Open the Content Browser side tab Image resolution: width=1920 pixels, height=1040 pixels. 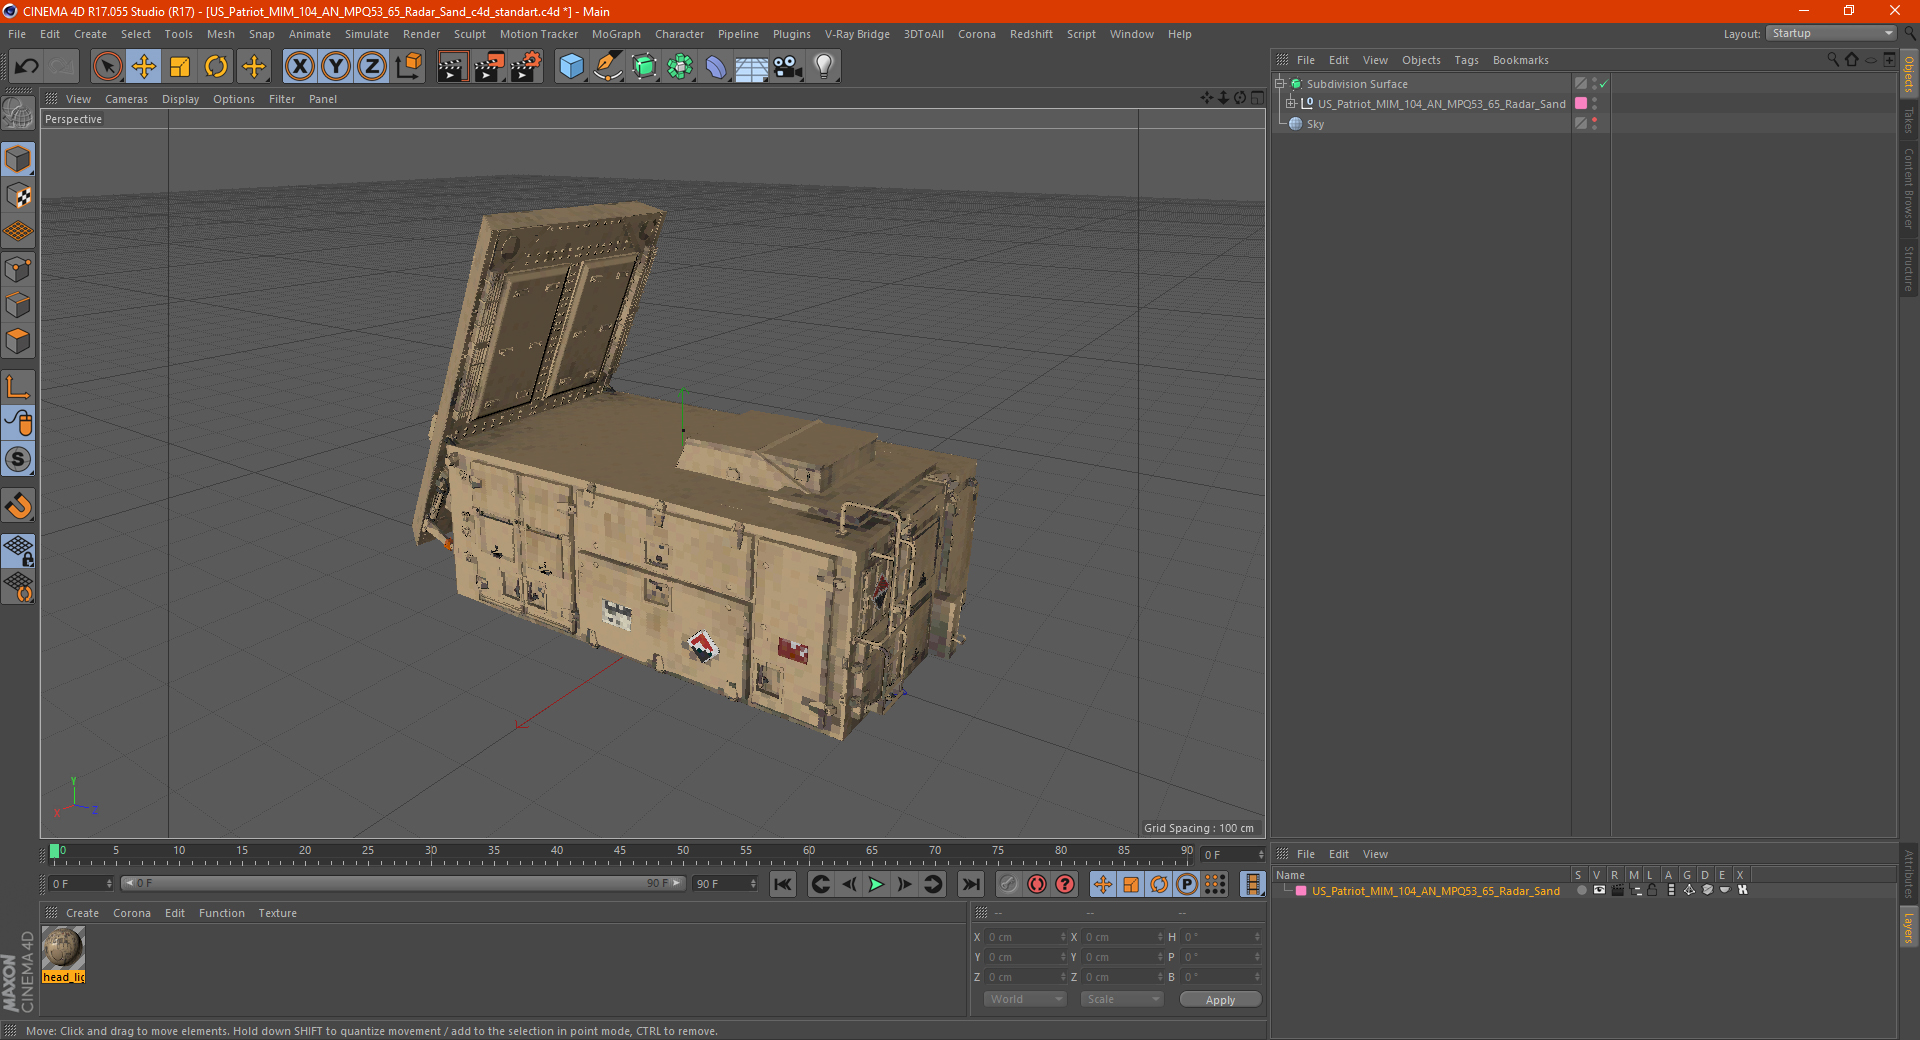point(1908,188)
